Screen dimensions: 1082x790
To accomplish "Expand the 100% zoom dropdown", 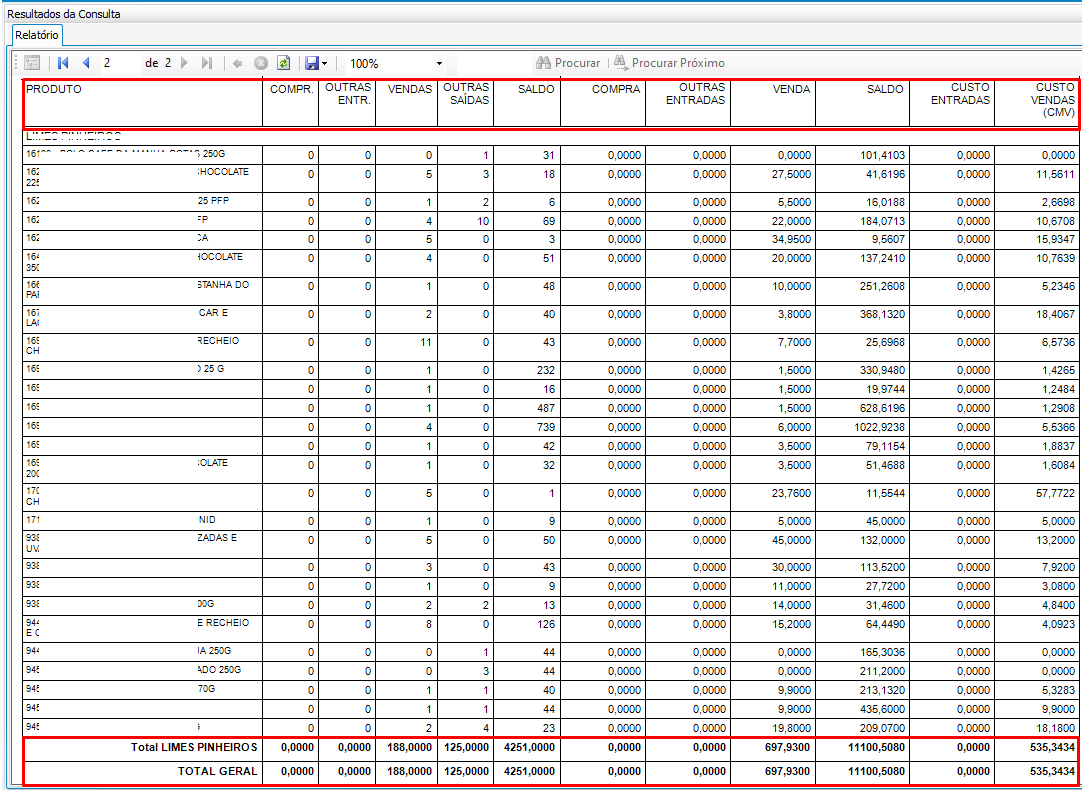I will 439,63.
